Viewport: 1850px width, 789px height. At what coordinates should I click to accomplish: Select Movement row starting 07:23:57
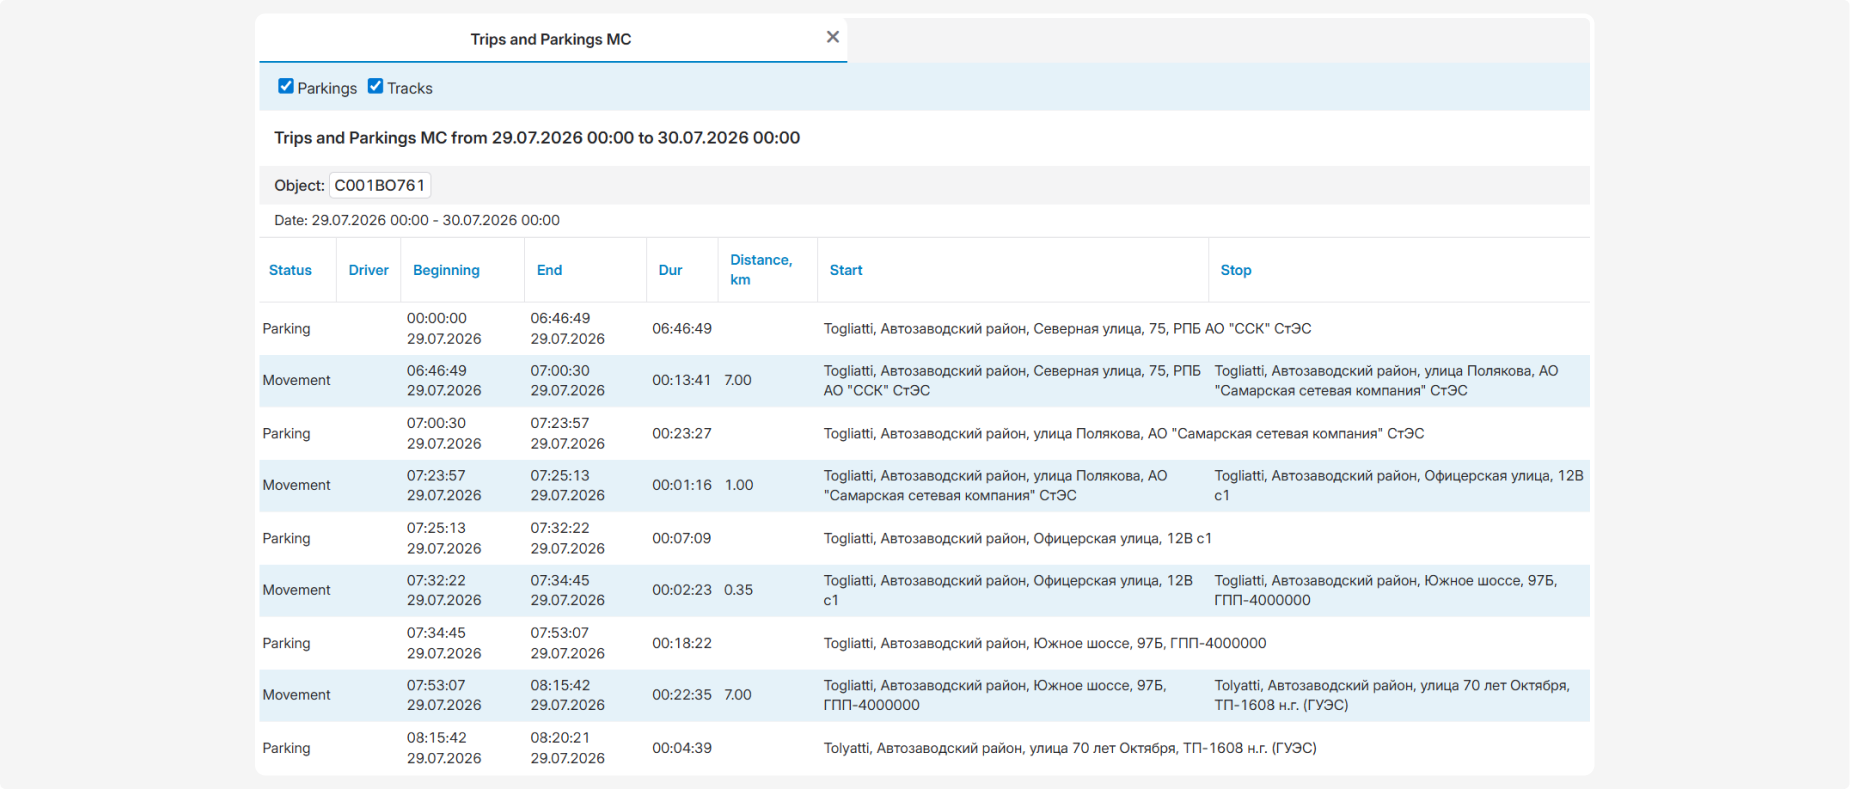[924, 486]
